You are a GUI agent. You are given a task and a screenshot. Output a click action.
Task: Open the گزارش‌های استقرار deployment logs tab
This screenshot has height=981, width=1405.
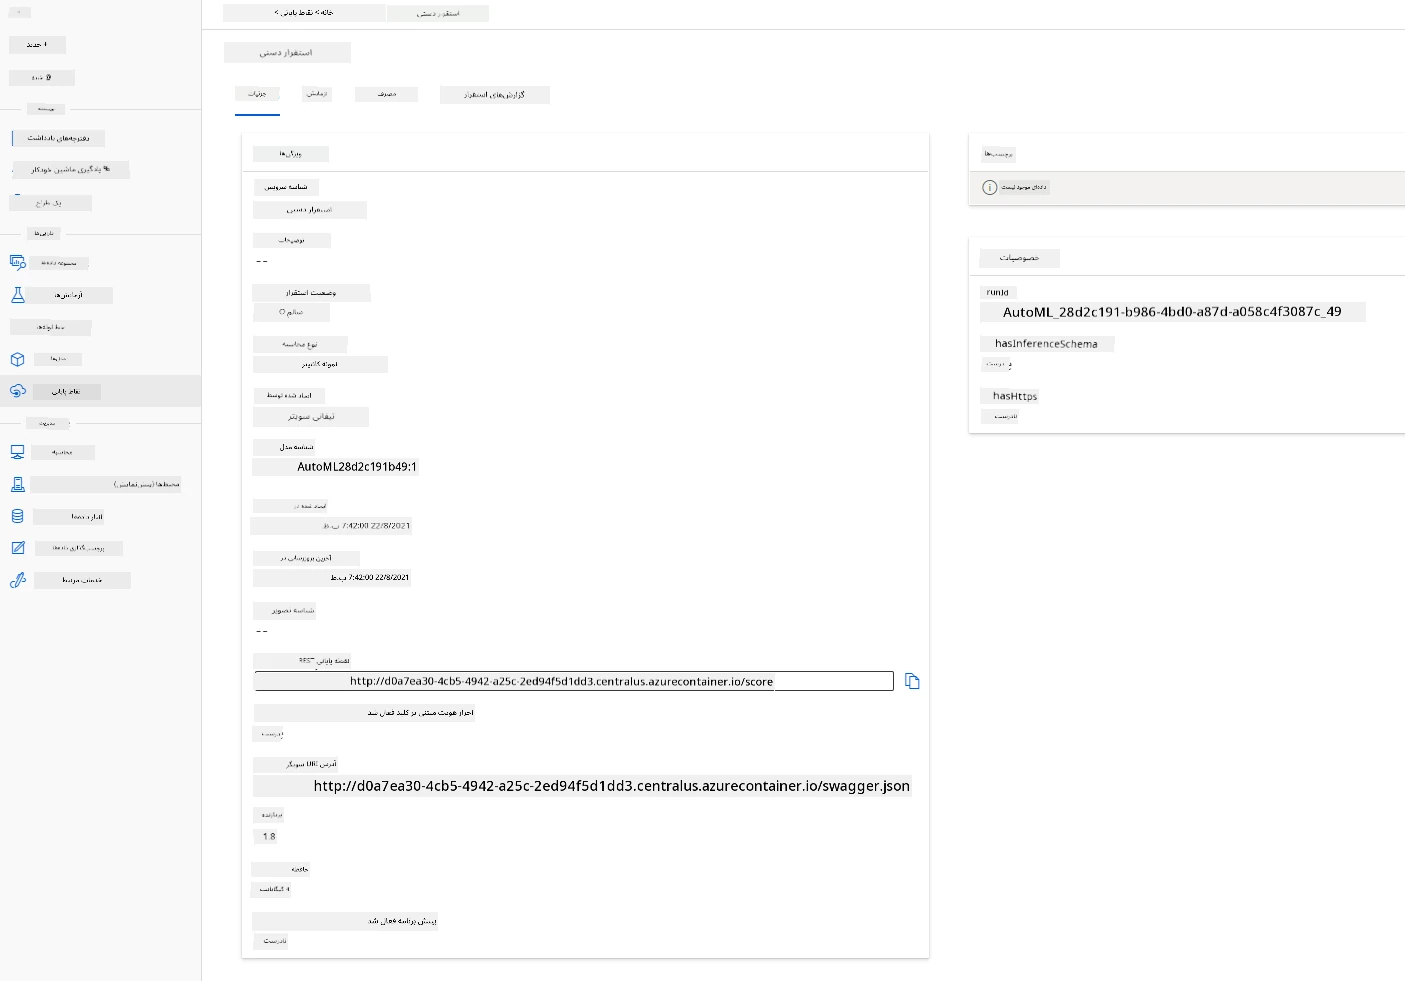pyautogui.click(x=494, y=95)
